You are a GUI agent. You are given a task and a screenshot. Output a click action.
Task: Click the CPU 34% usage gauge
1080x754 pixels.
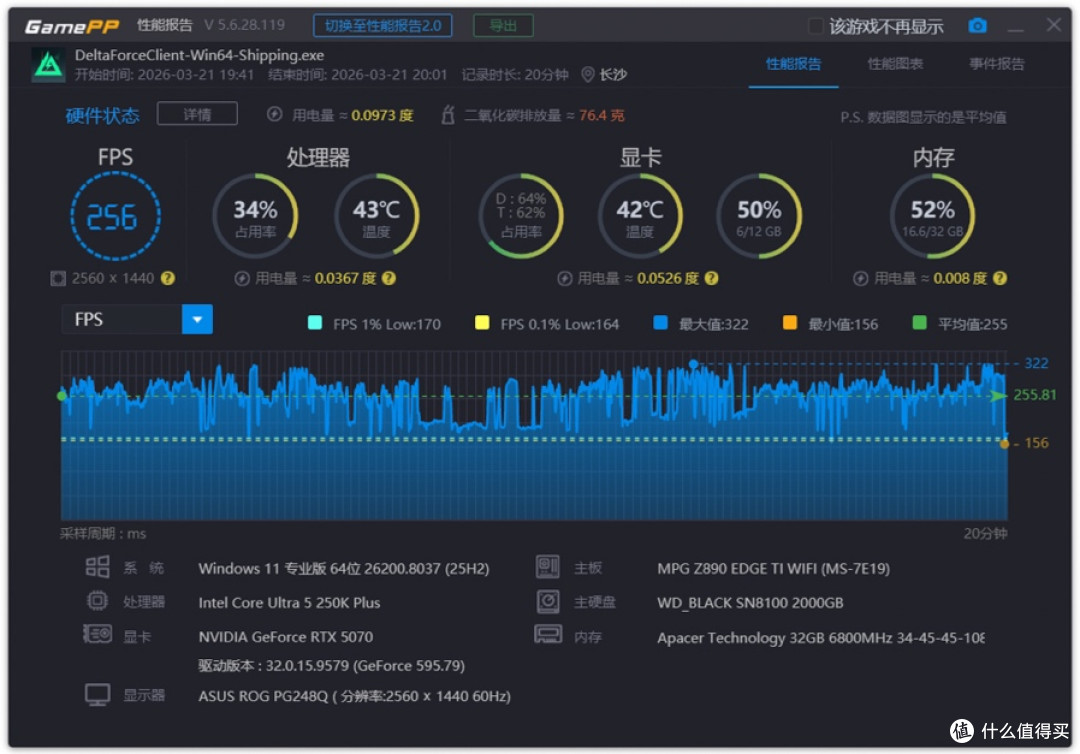tap(256, 216)
